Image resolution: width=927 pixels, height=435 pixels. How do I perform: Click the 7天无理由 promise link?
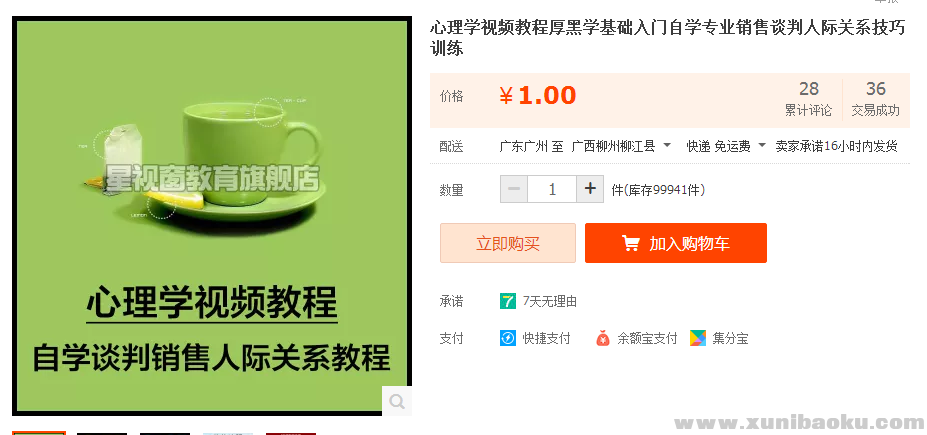click(550, 301)
